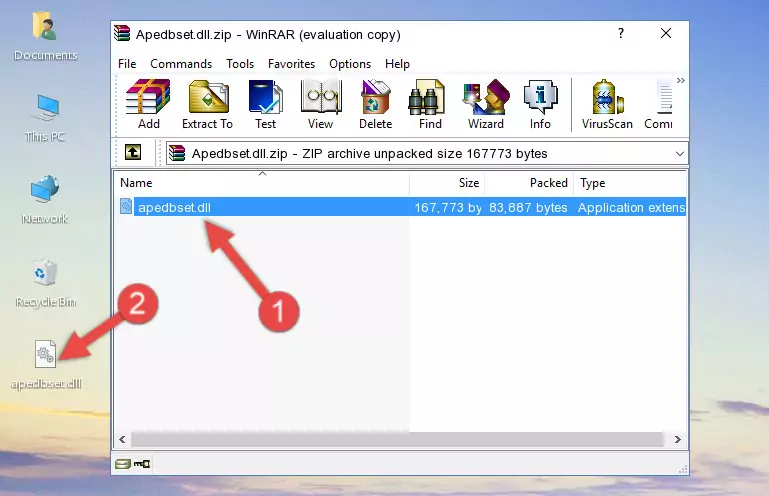Click the question mark help button
The image size is (769, 496).
pyautogui.click(x=621, y=33)
